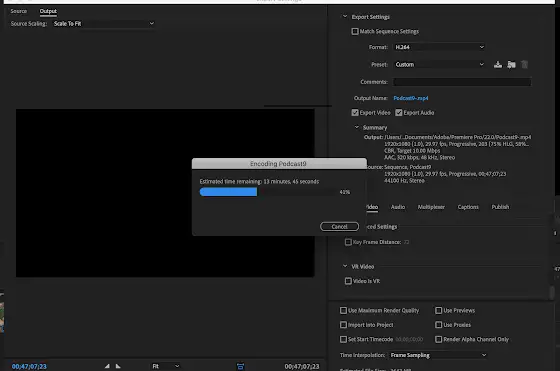Click the Estimated time remaining text
Screen dimensions: 560x371
coord(259,181)
